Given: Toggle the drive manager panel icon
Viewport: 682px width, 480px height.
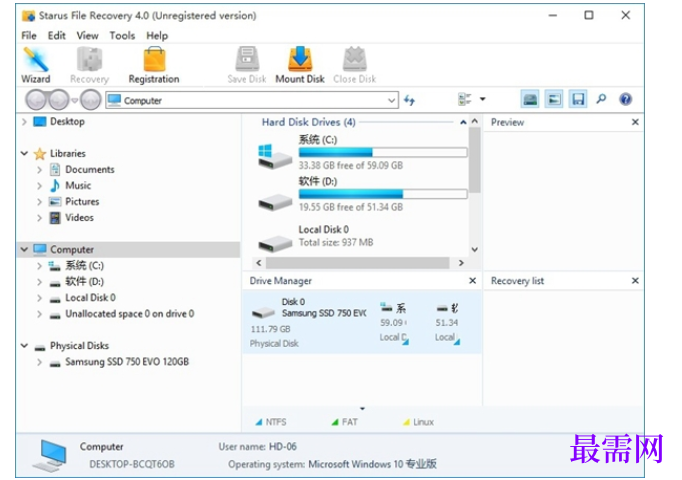Looking at the screenshot, I should [x=530, y=100].
